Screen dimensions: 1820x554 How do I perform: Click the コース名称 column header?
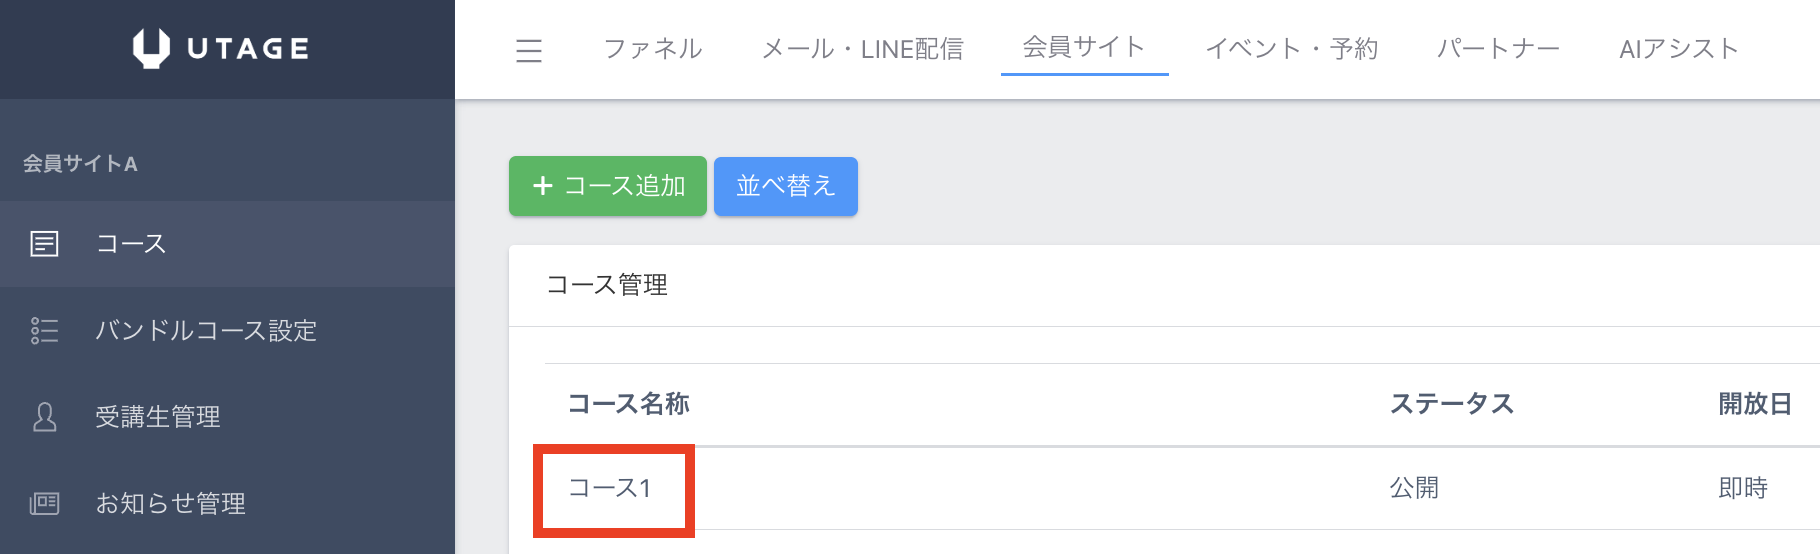(x=629, y=404)
